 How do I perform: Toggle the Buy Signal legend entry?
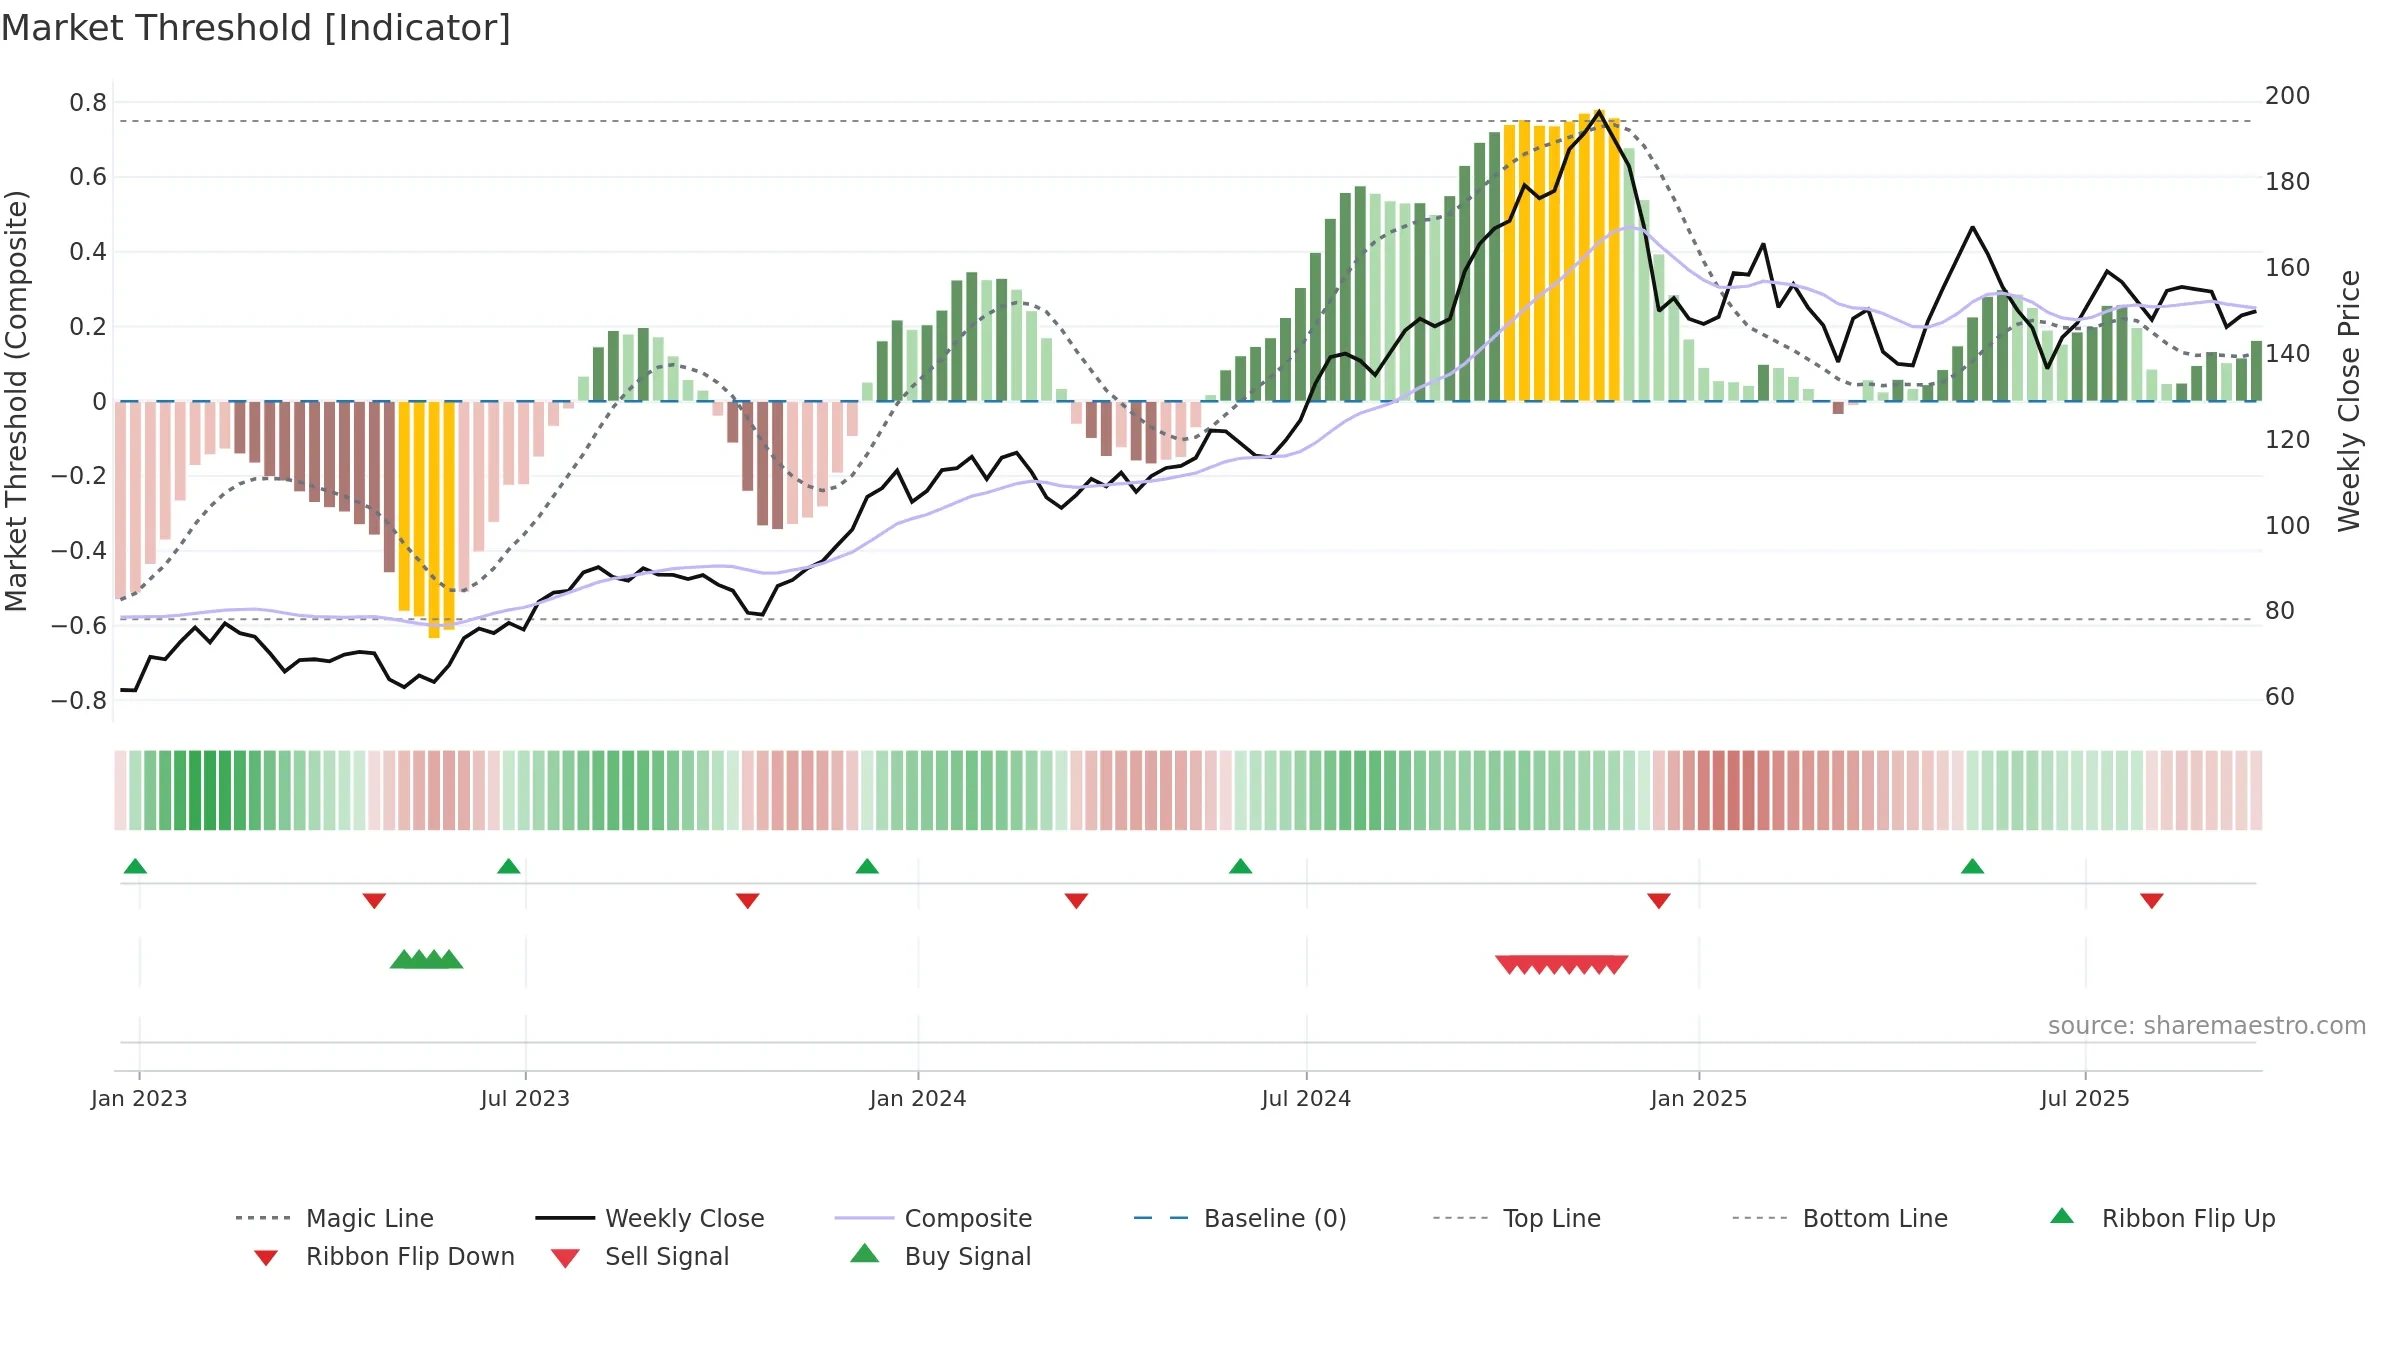click(940, 1256)
